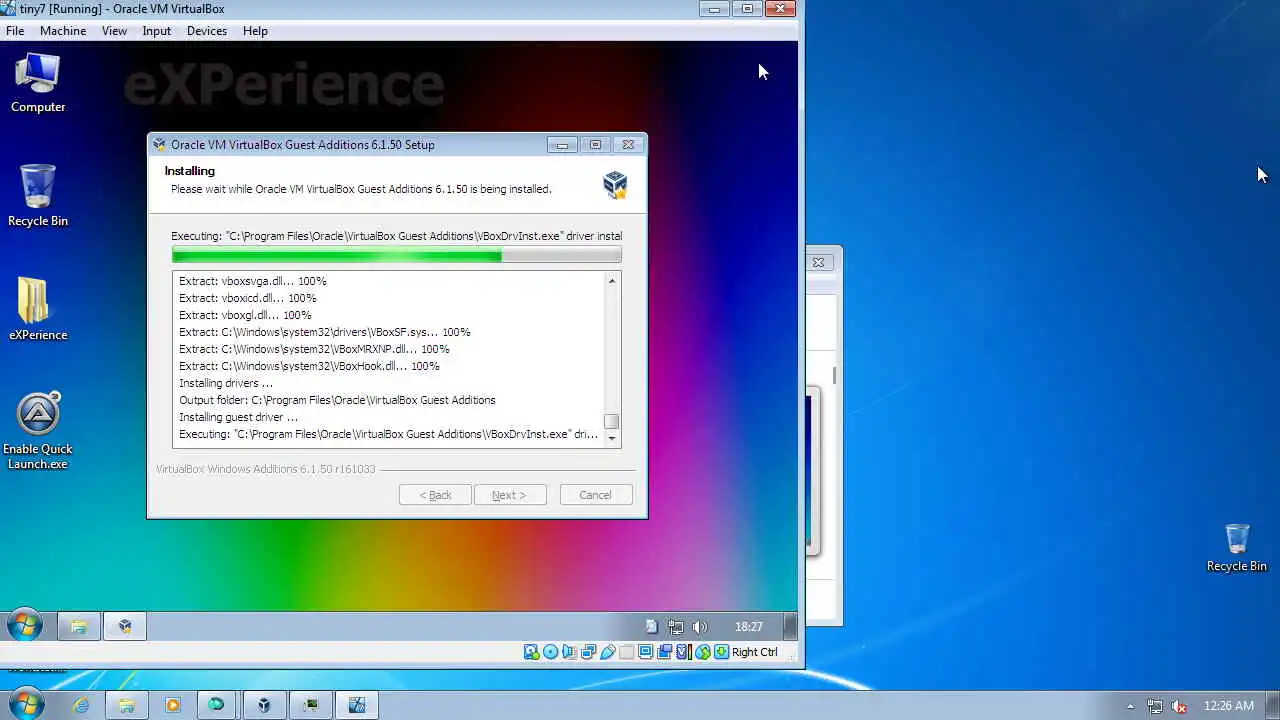Click the Right Ctrl host key label
Viewport: 1280px width, 720px height.
tap(754, 652)
